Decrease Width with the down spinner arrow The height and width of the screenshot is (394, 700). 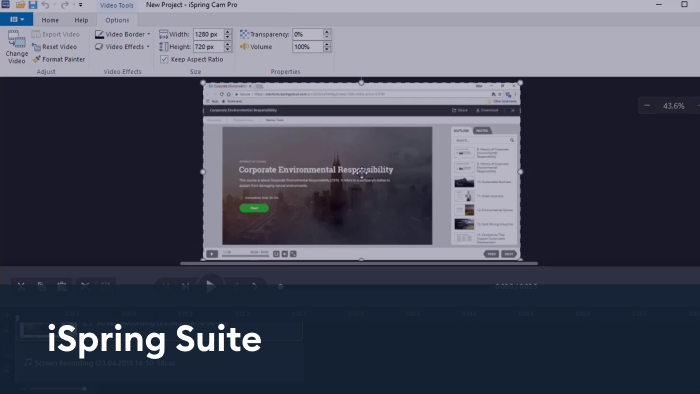(x=228, y=37)
